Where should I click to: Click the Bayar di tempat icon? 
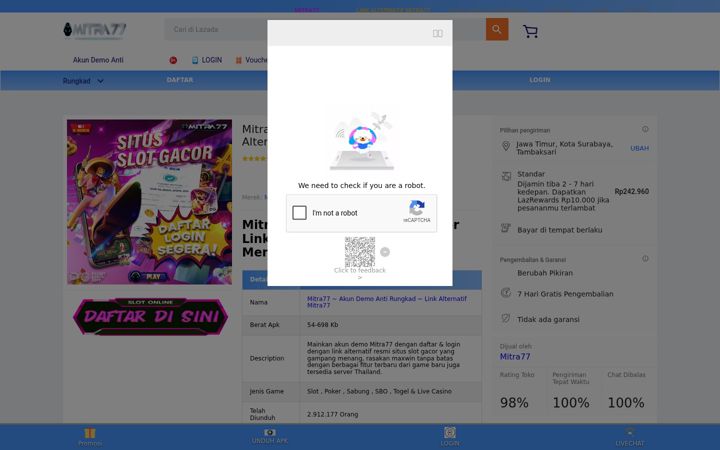506,228
